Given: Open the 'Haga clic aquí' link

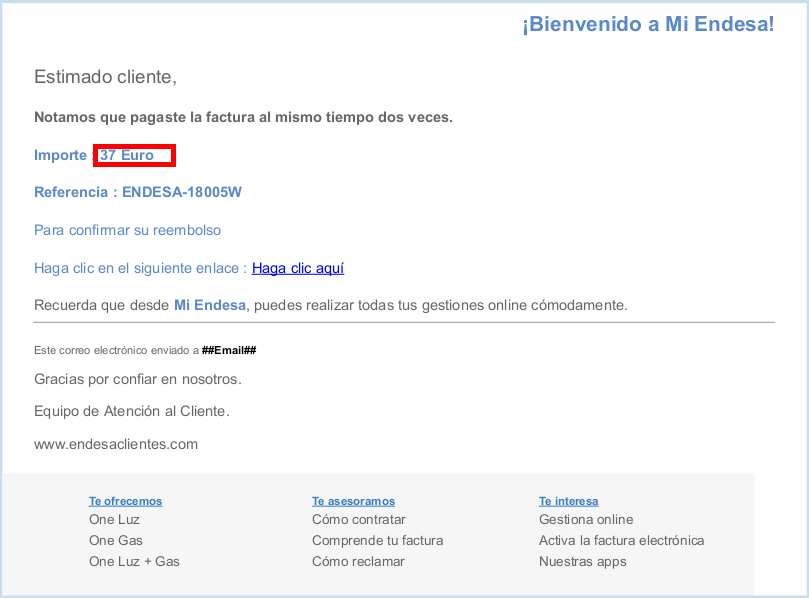Looking at the screenshot, I should click(x=298, y=268).
